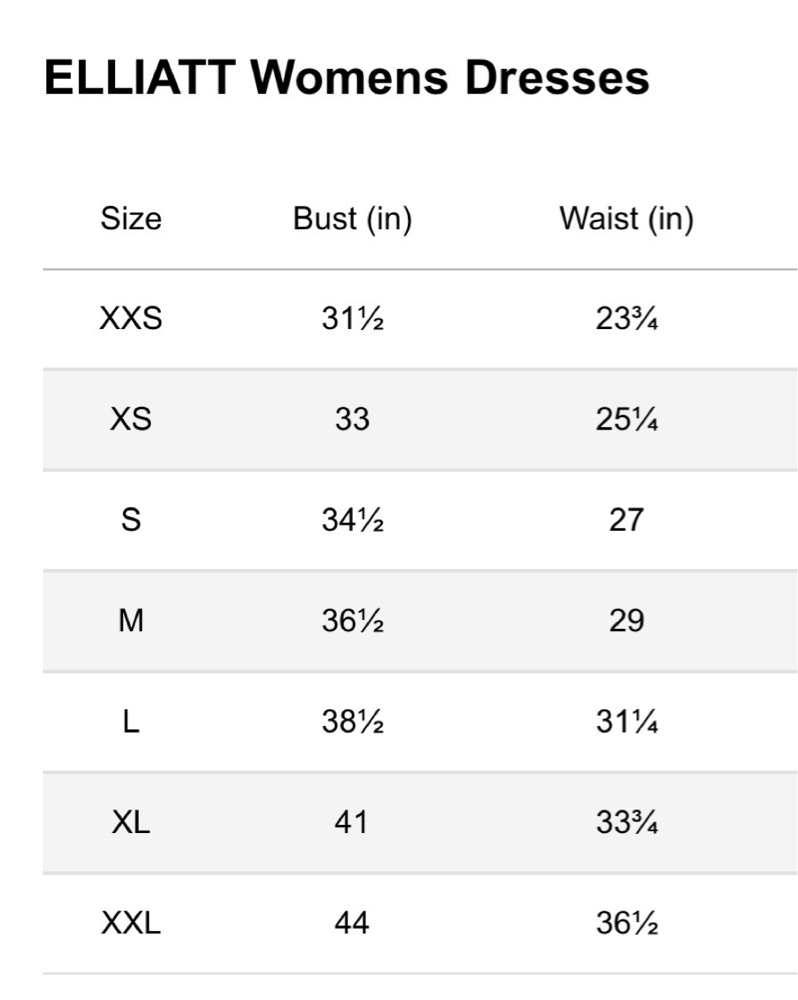Viewport: 798px width, 1000px height.
Task: Select bust value 41 in XL row
Action: pyautogui.click(x=351, y=822)
